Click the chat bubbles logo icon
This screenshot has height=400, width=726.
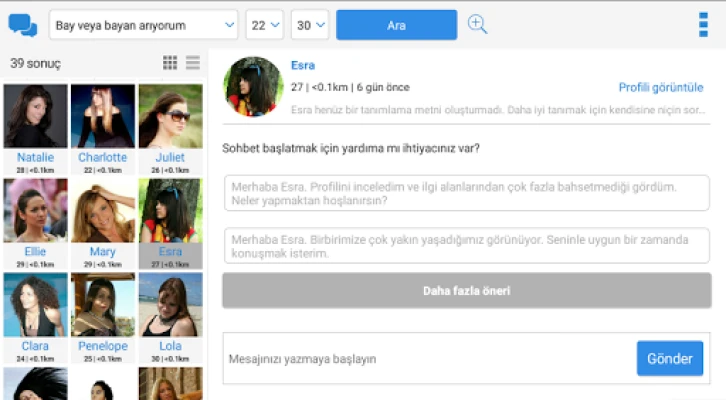click(x=22, y=25)
